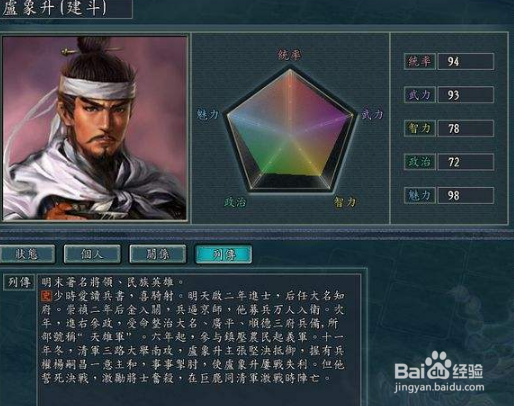Click the 智力 stat label box
This screenshot has width=514, height=406.
[420, 128]
